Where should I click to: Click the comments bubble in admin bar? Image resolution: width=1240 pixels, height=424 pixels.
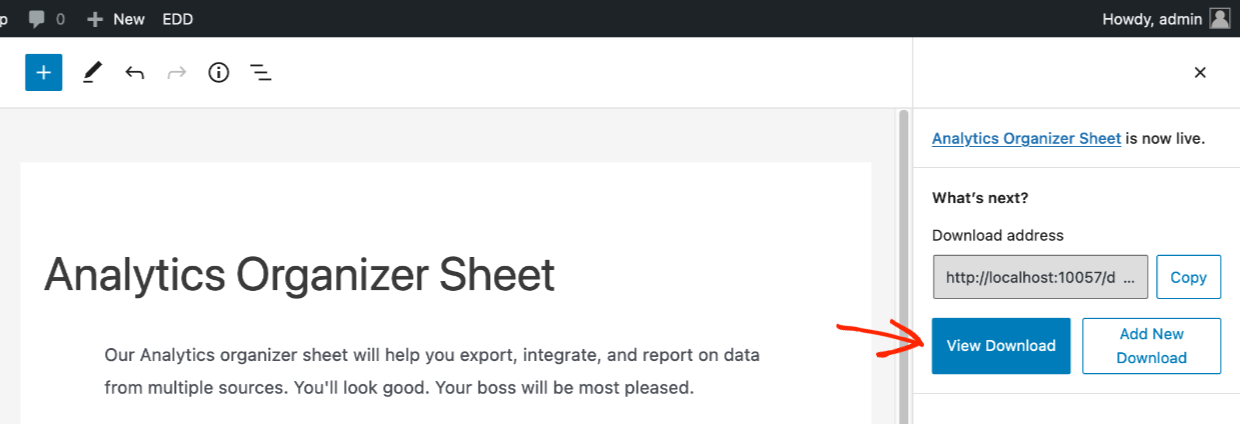point(47,19)
